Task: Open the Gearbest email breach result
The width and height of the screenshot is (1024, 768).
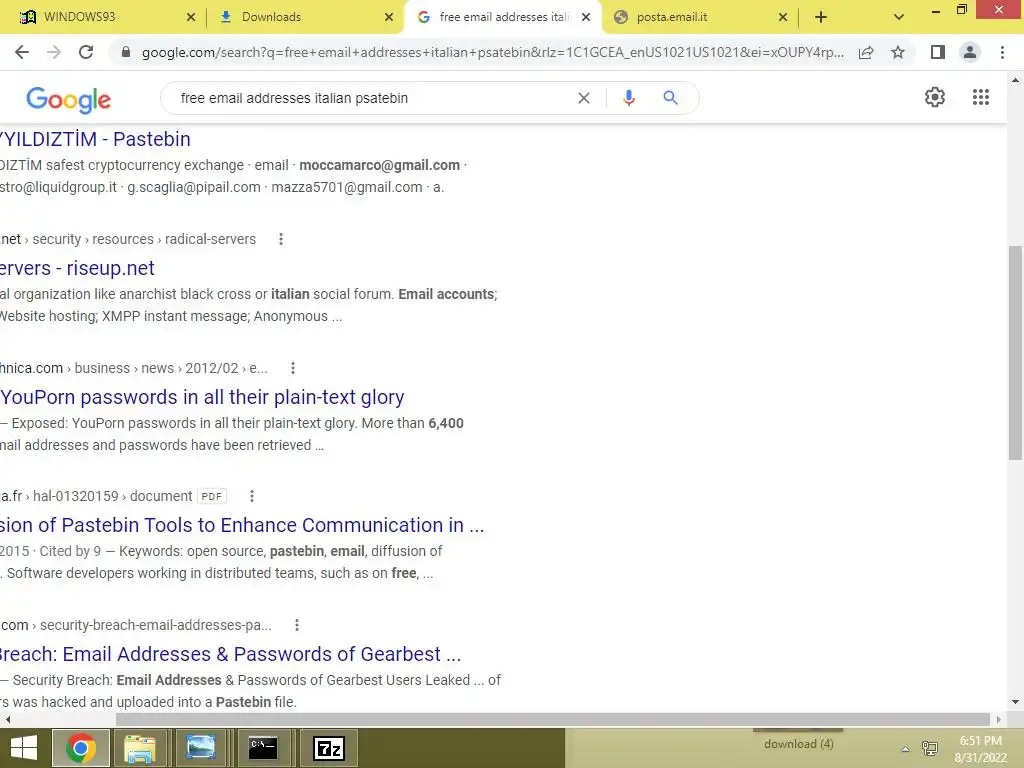Action: click(x=230, y=654)
